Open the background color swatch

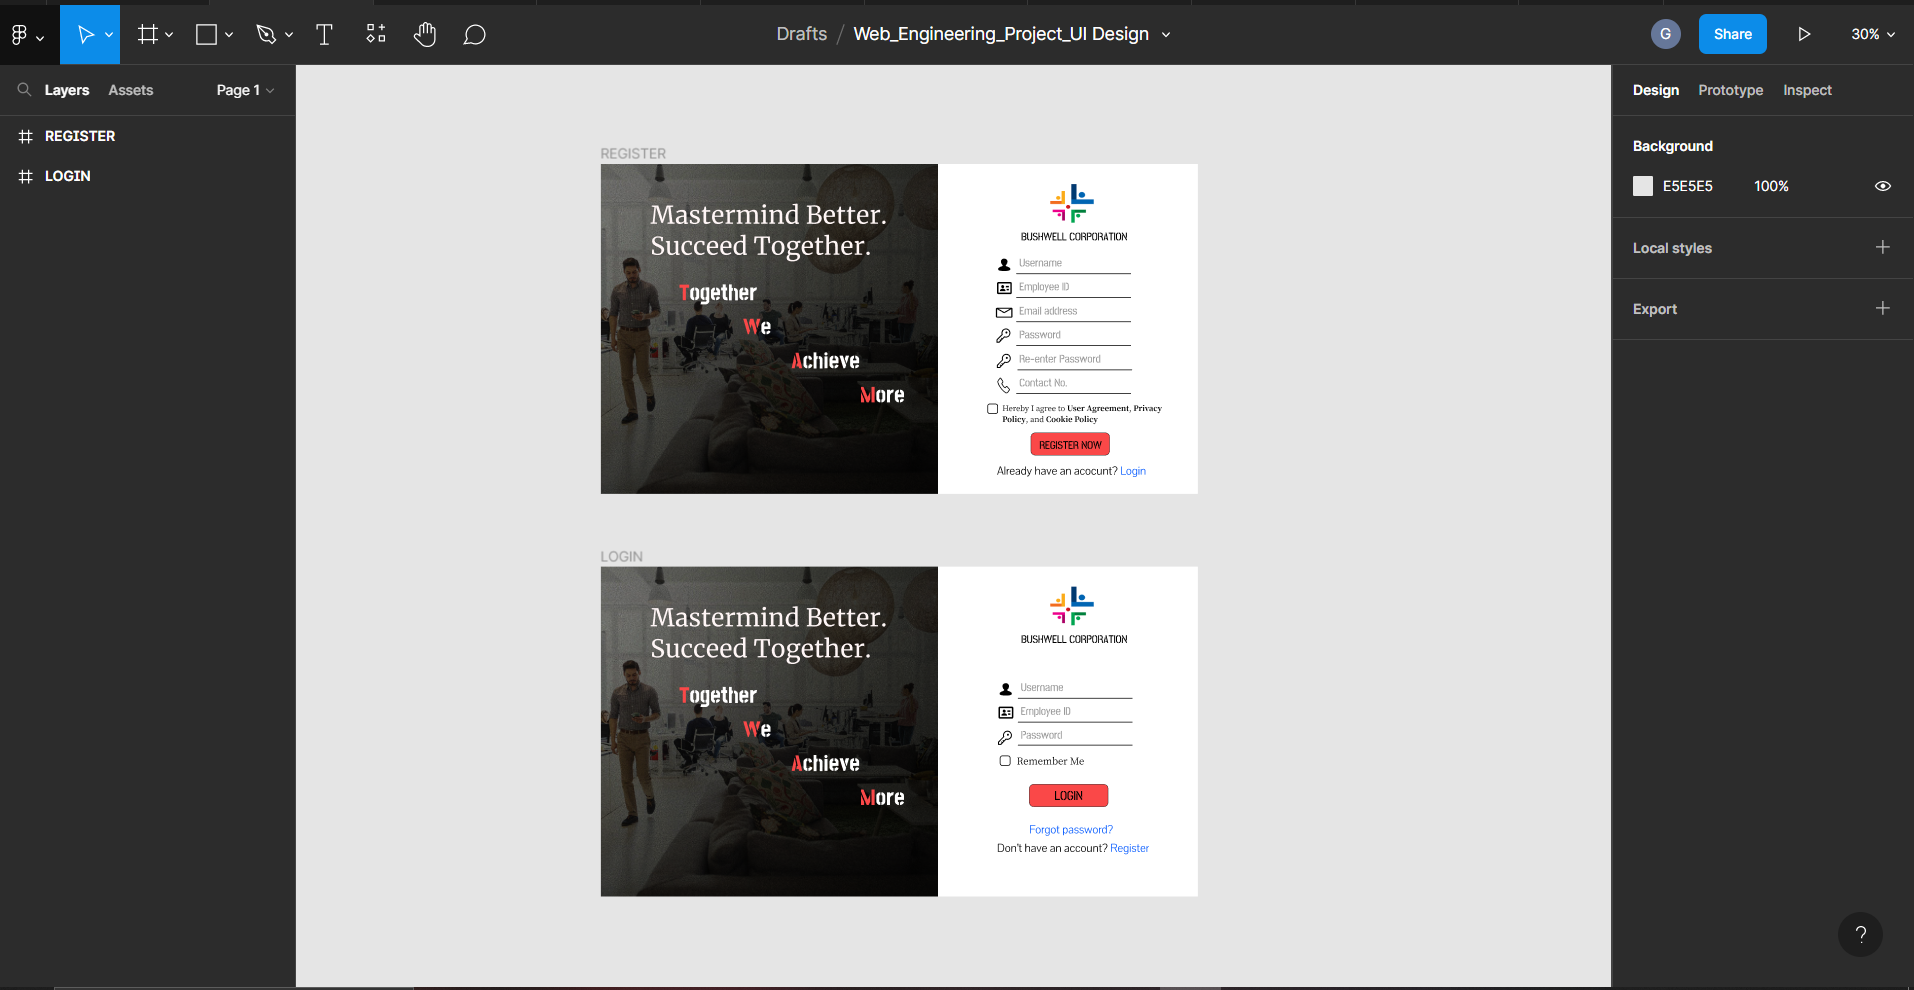(x=1643, y=186)
